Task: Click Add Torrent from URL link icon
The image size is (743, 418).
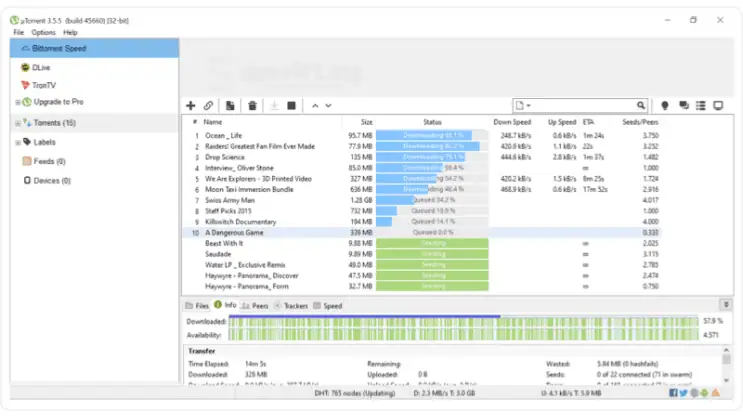Action: 208,106
